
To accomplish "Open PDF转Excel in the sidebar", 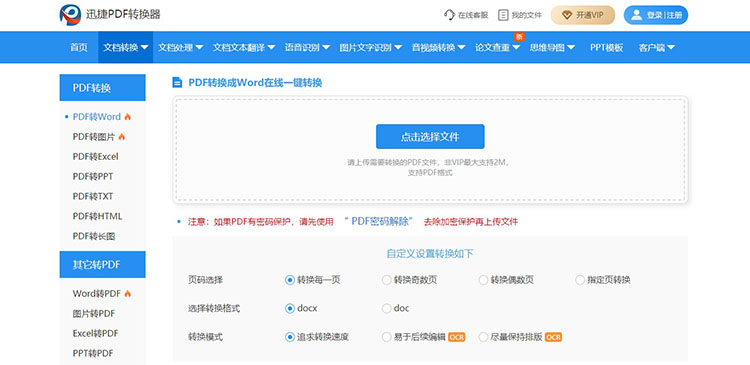I will (95, 156).
